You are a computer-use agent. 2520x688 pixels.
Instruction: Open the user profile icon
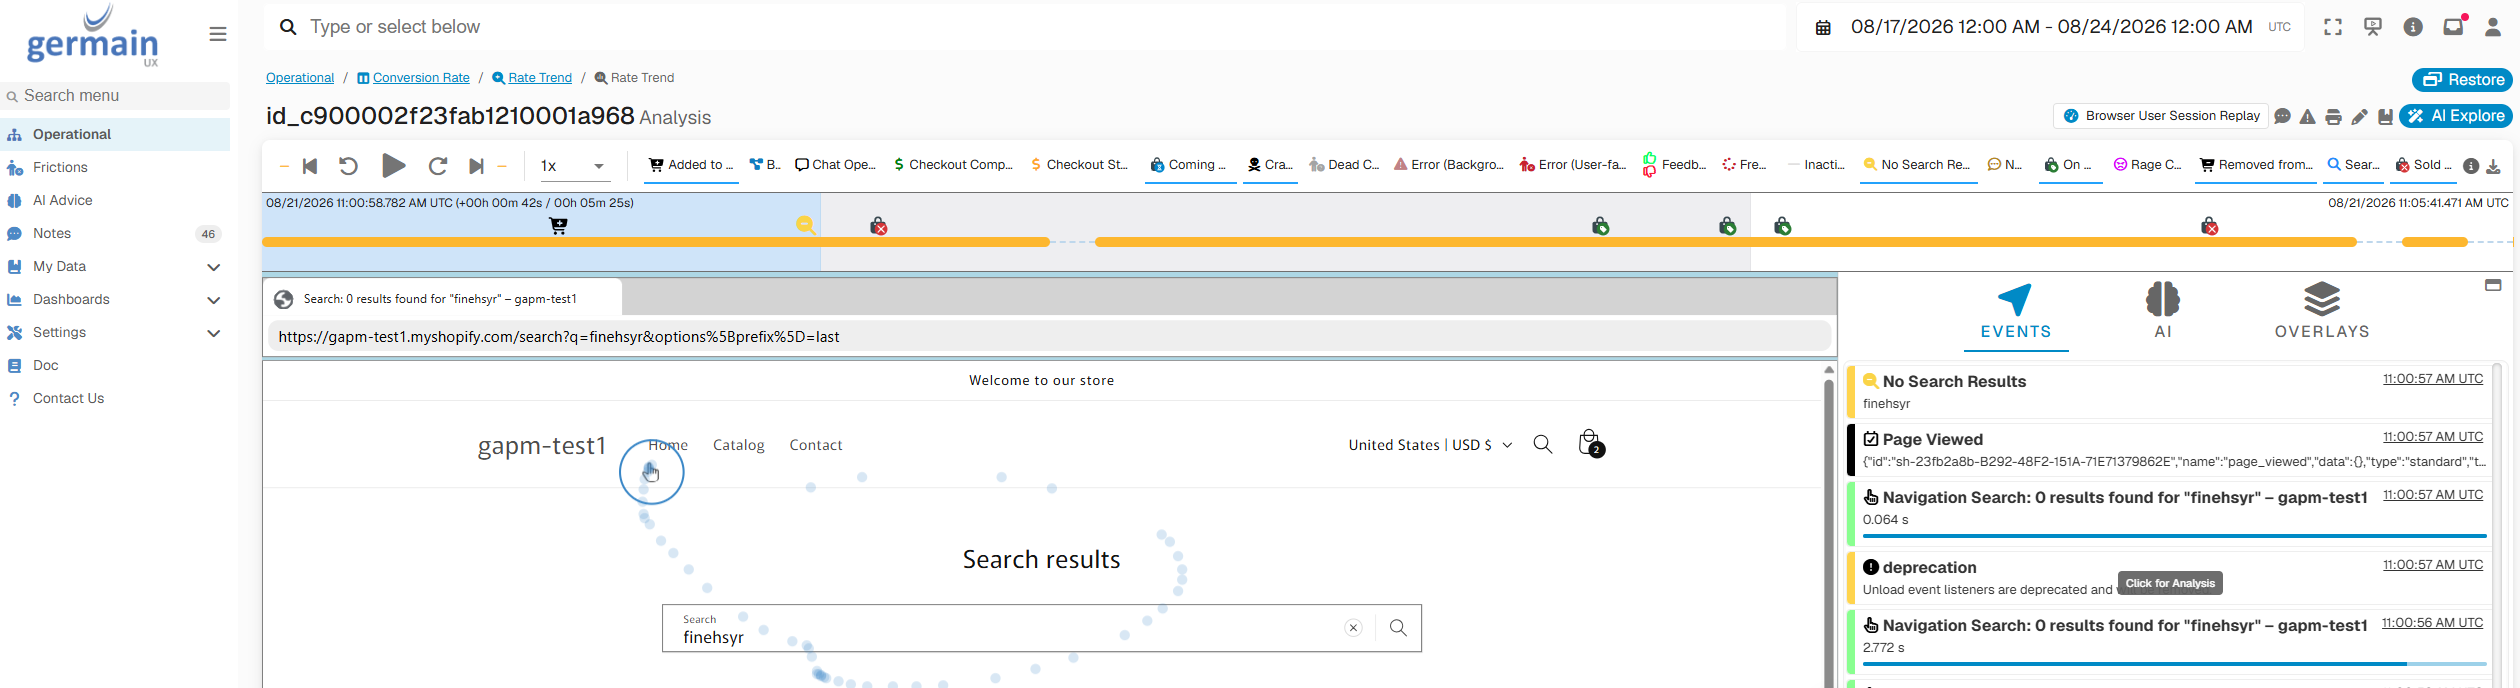click(x=2493, y=27)
